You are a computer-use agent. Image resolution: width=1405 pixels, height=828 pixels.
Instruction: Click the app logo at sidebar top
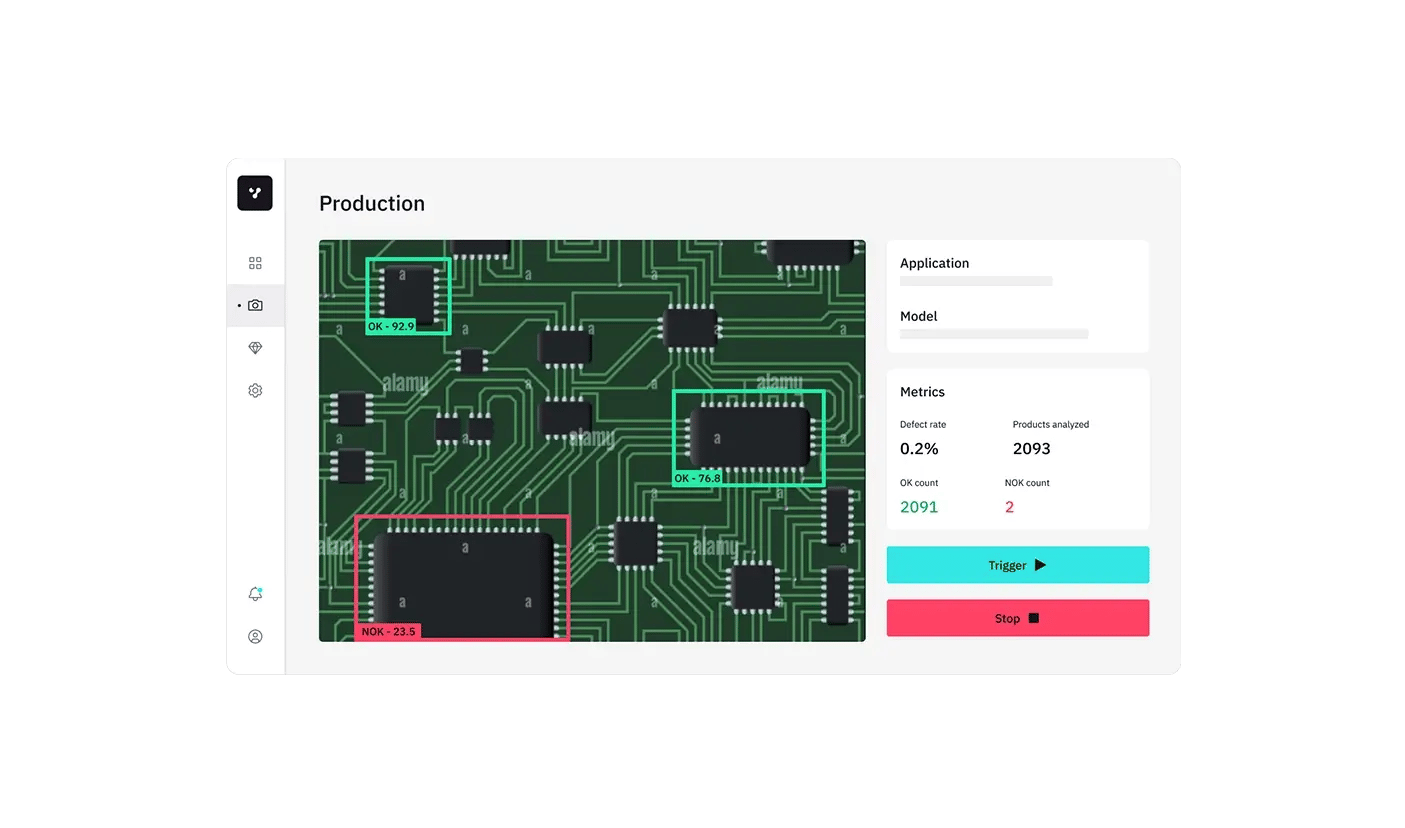(255, 193)
